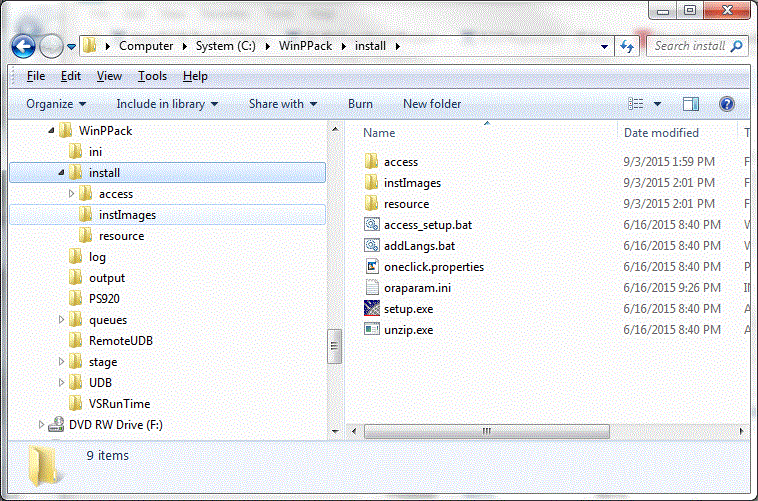This screenshot has height=501, width=758.
Task: Click the Search install input field
Action: click(689, 46)
